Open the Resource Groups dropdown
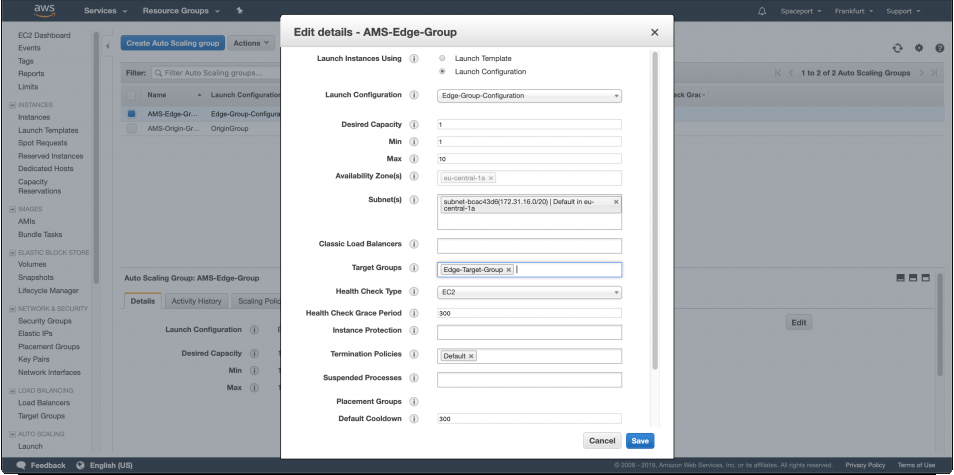The width and height of the screenshot is (954, 475). click(x=179, y=11)
